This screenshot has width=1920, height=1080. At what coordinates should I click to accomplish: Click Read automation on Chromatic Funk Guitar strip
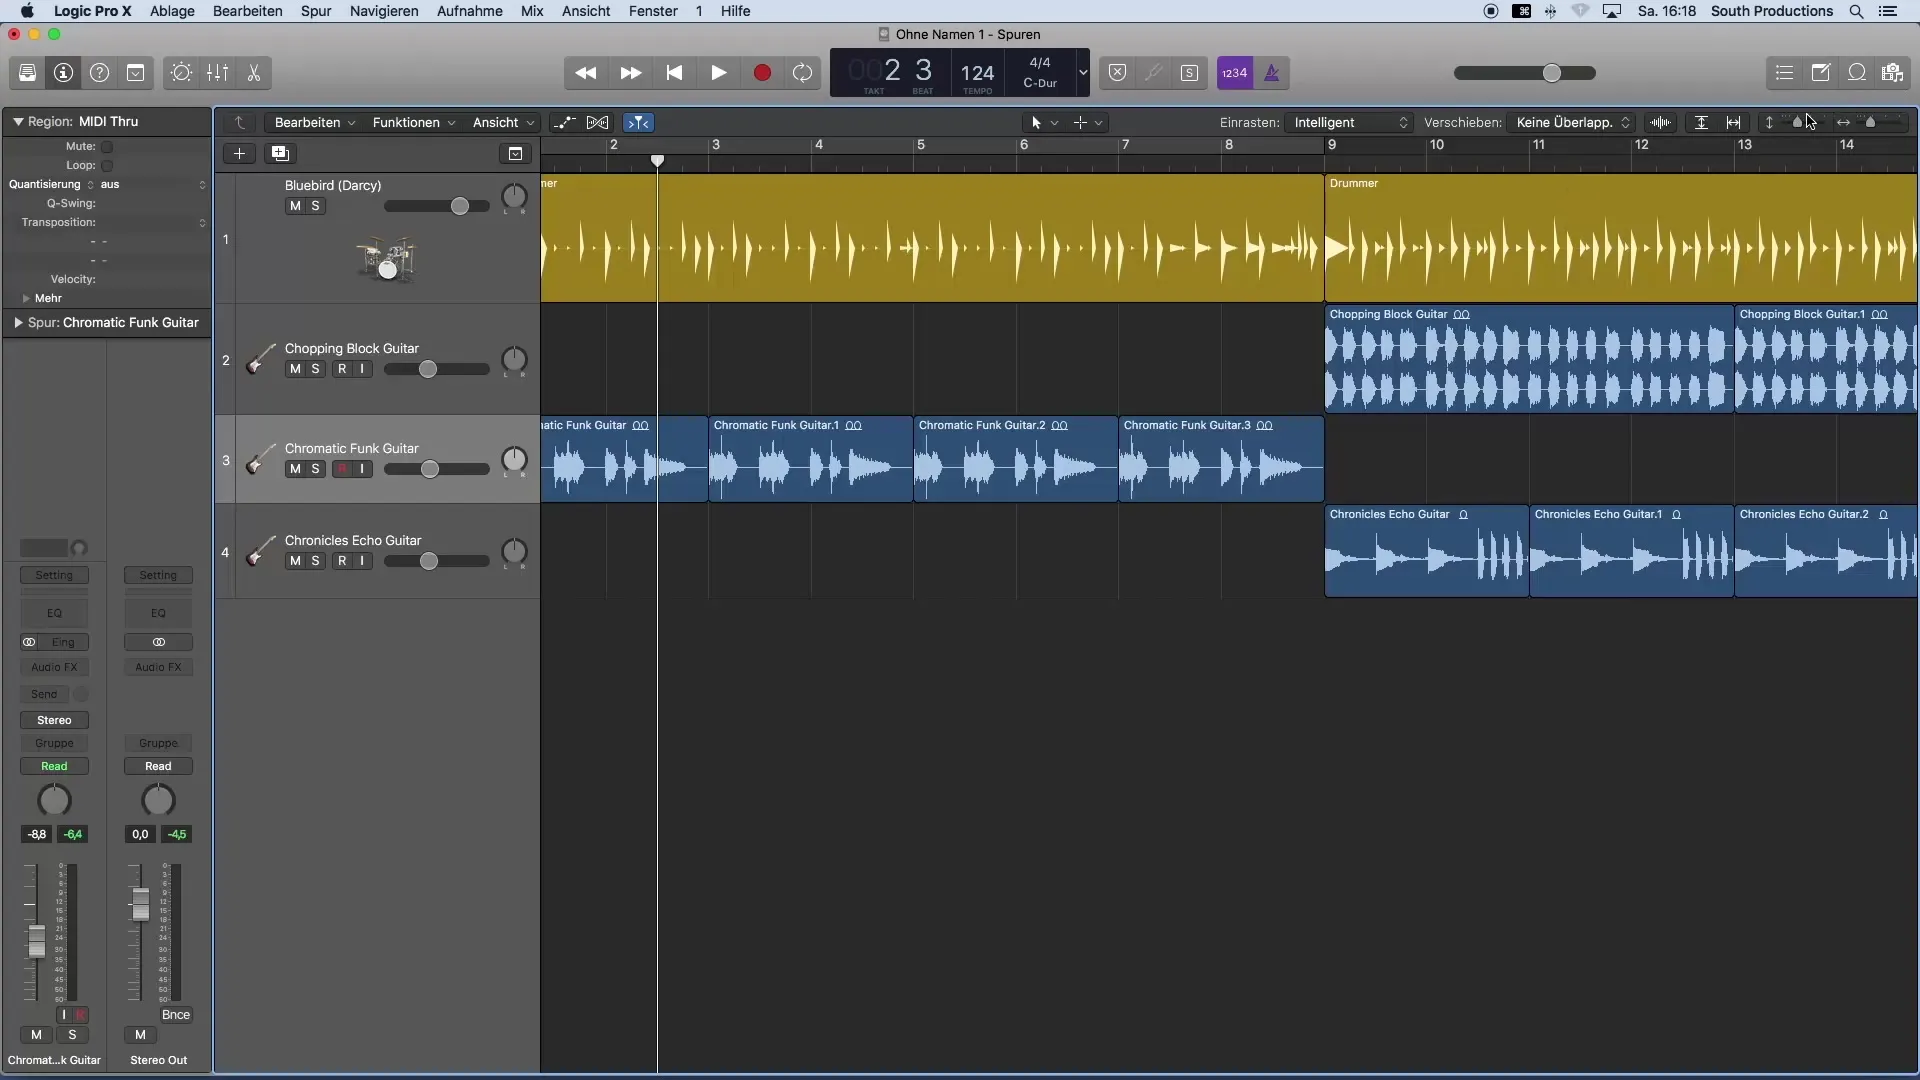tap(54, 766)
